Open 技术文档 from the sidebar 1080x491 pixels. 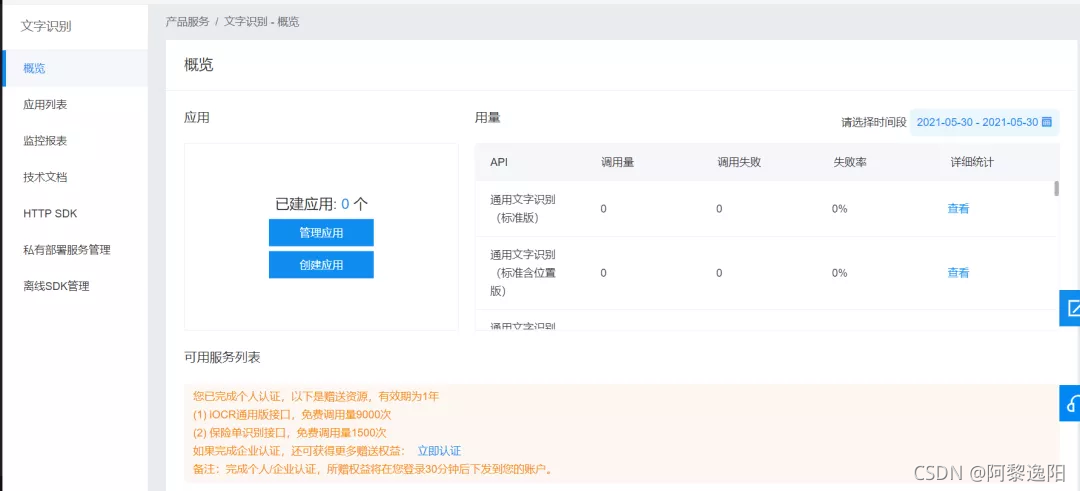point(74,178)
